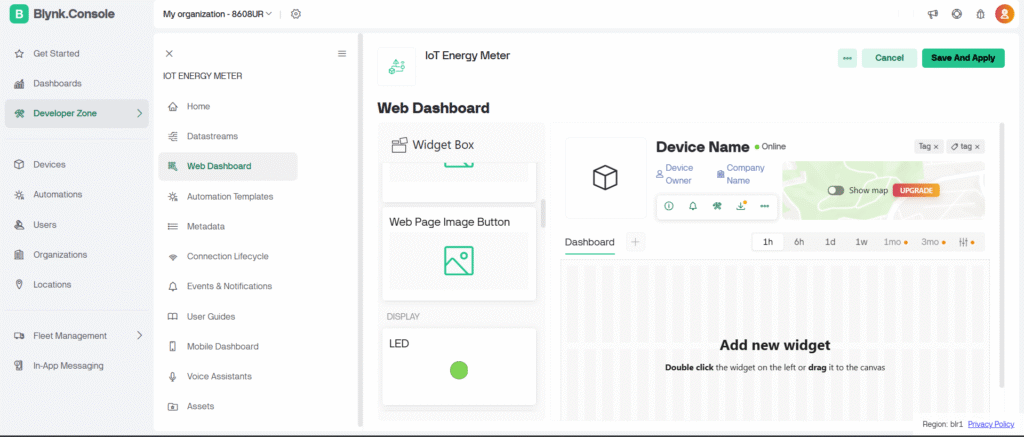Click the Cancel button

coord(889,57)
